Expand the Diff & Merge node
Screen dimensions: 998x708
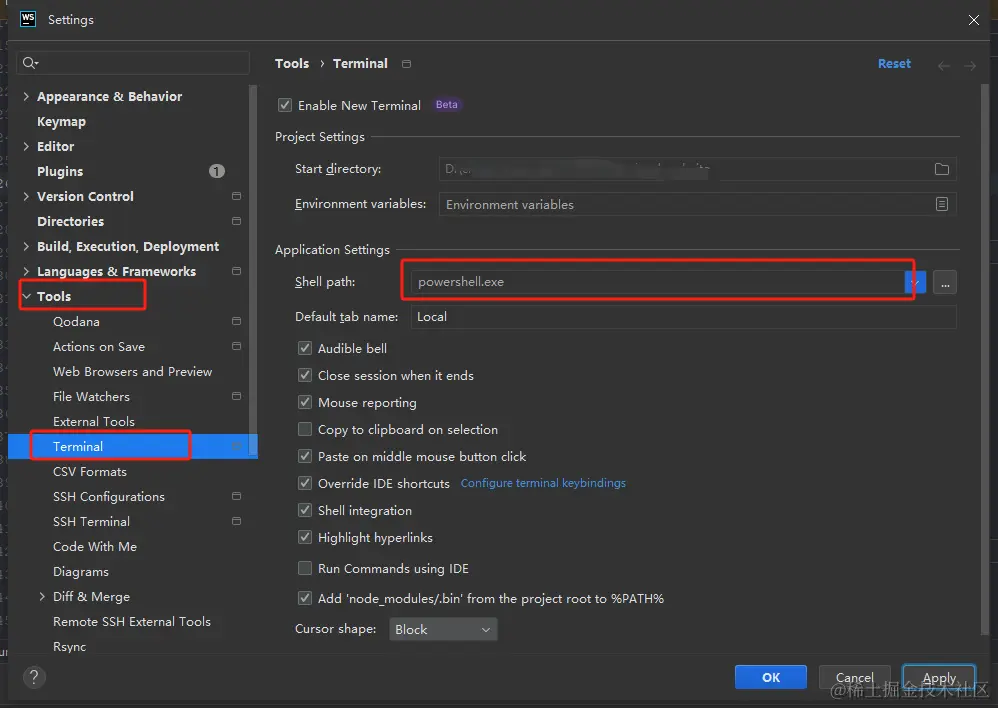(x=42, y=597)
